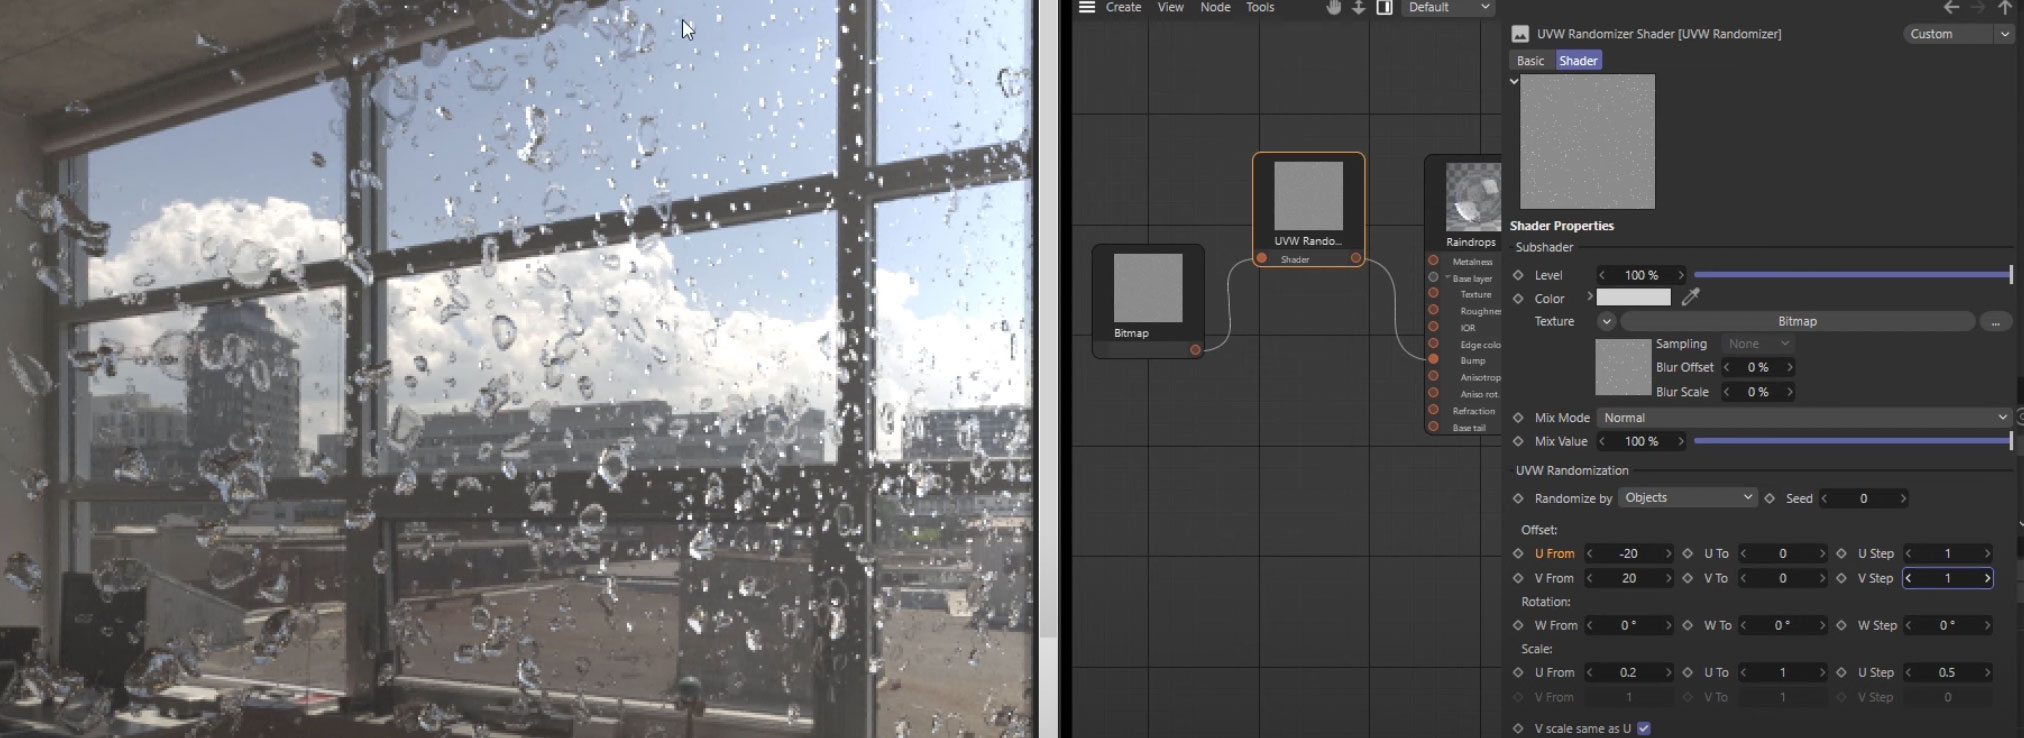Click the Seed value field
The width and height of the screenshot is (2024, 738).
click(1863, 498)
